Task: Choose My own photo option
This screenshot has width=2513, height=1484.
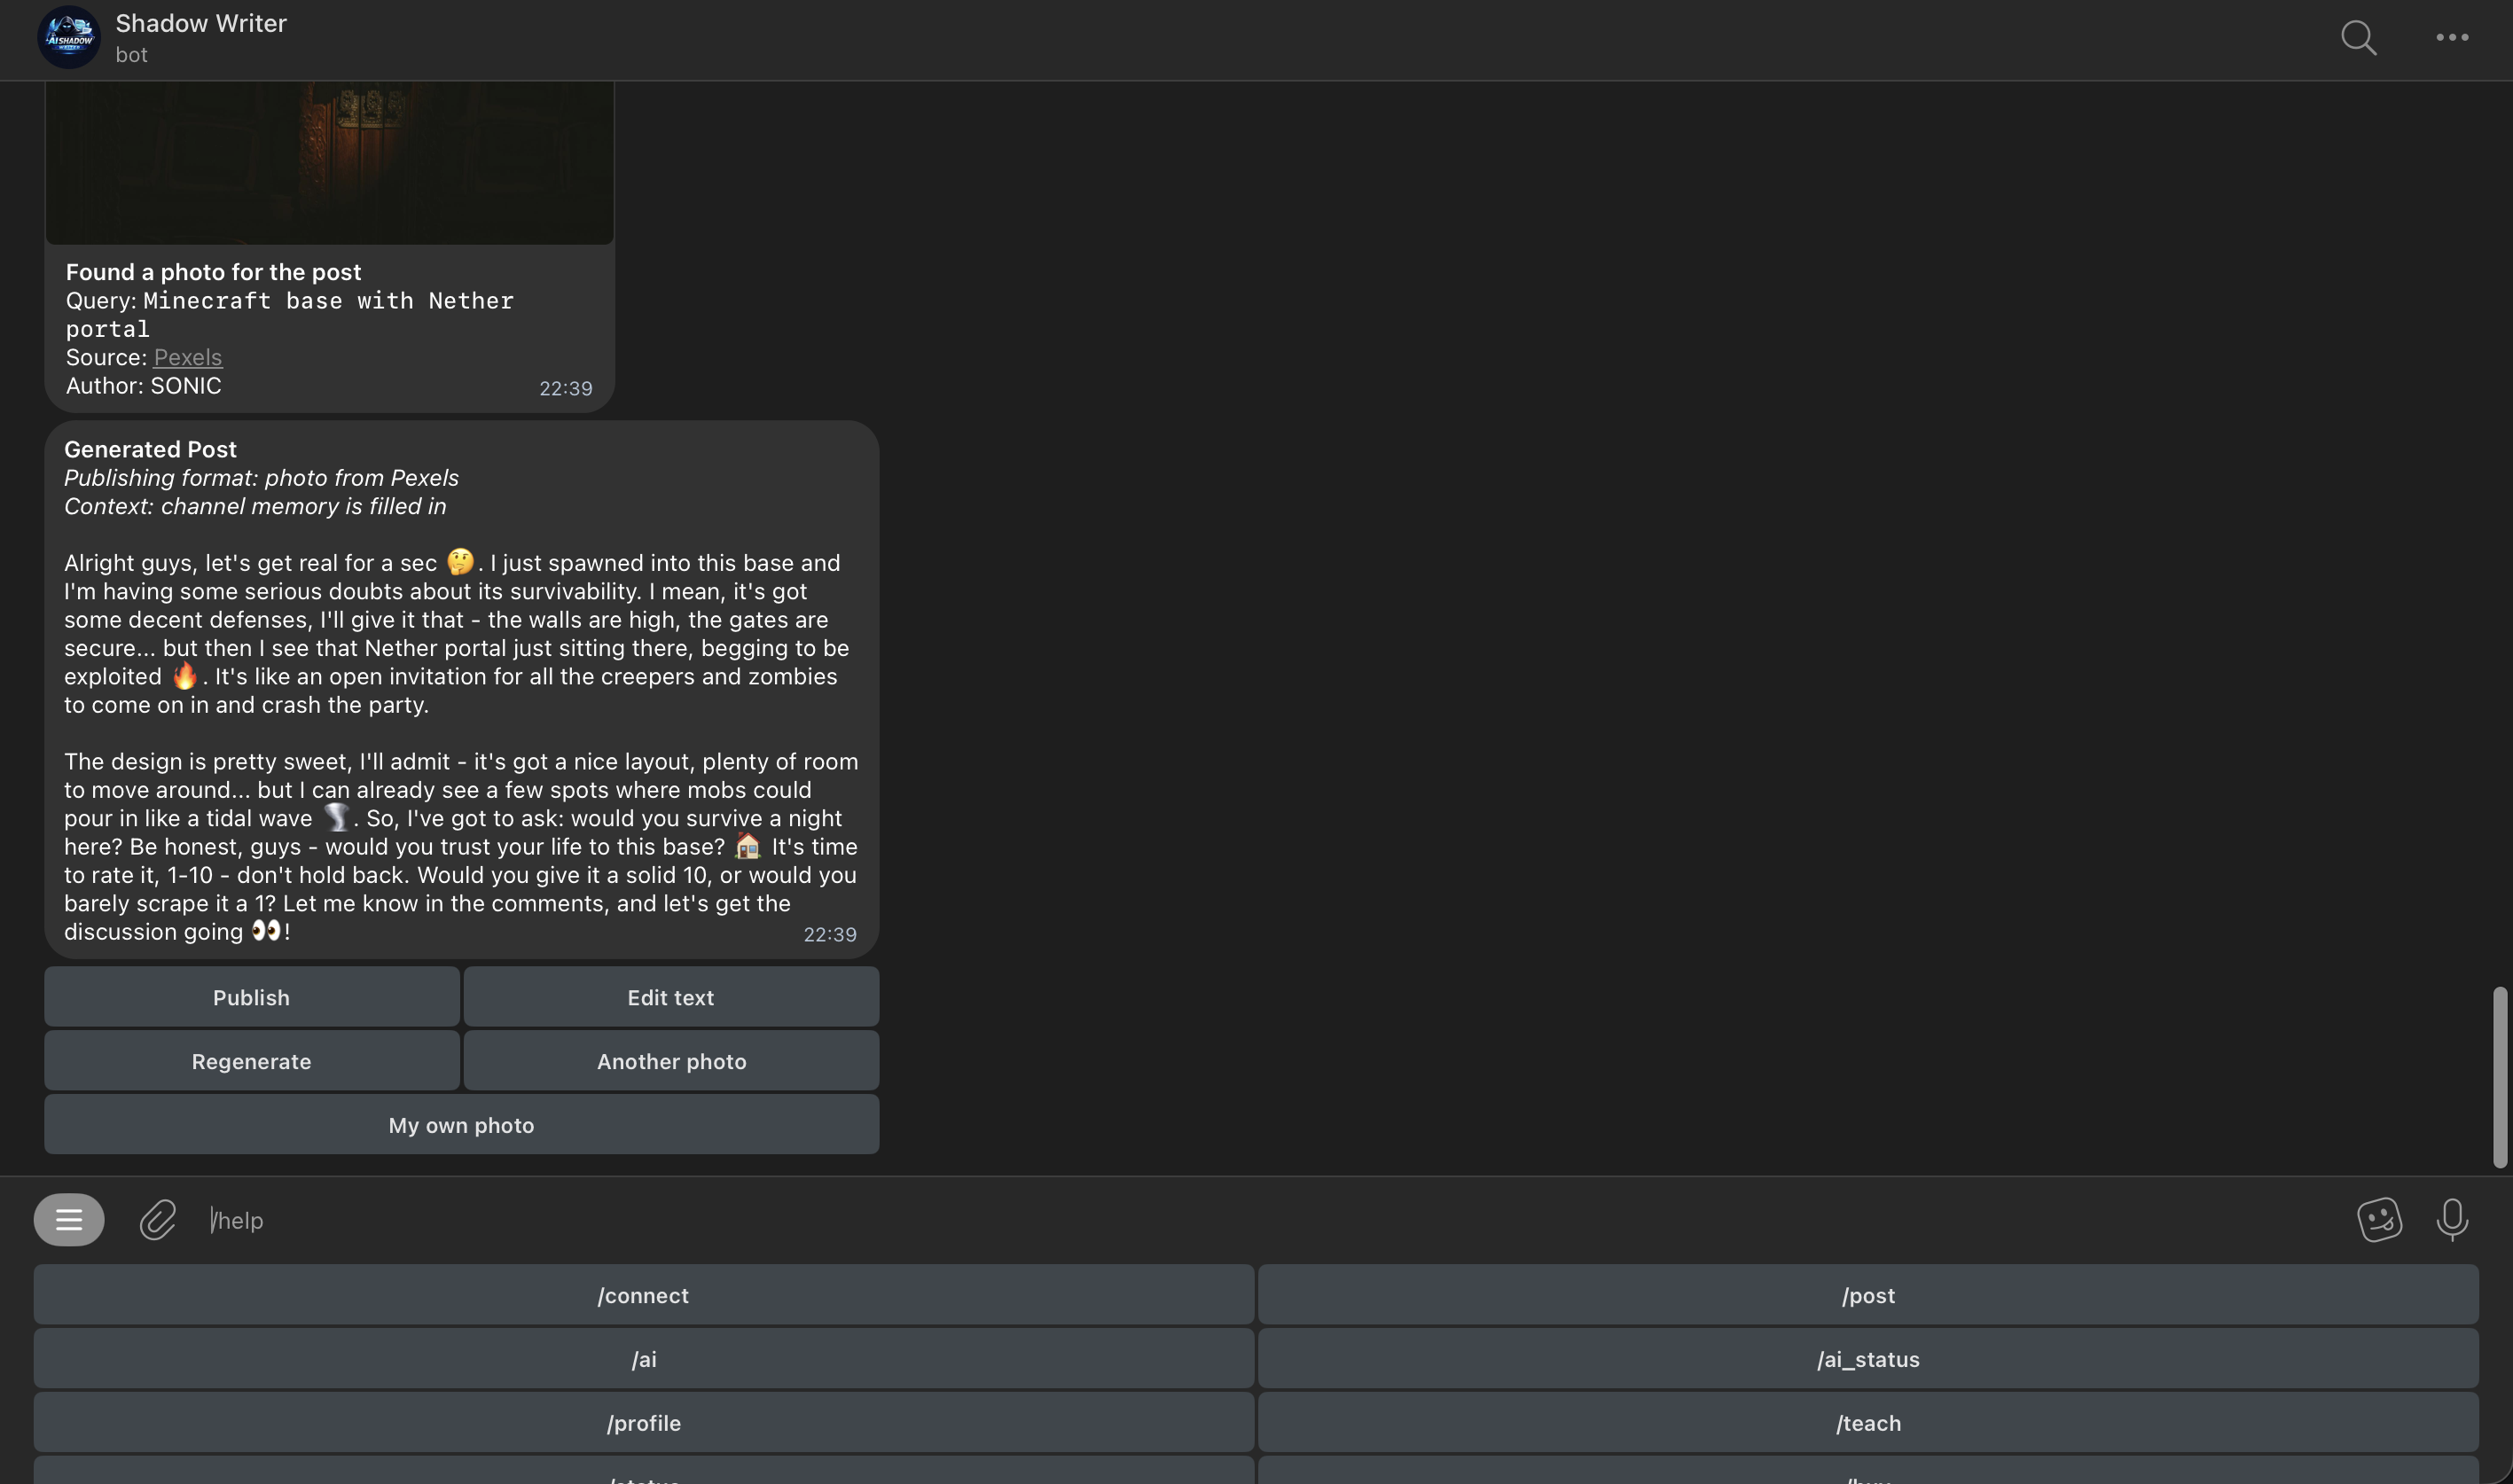Action: click(x=460, y=1124)
